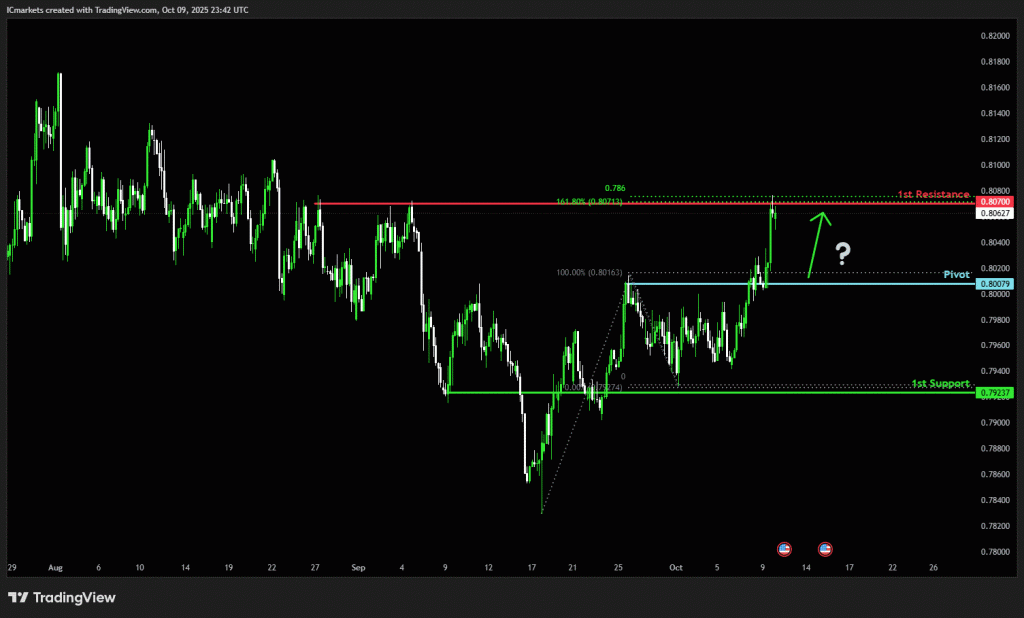Click the Pivot text label
This screenshot has height=618, width=1024.
click(957, 273)
